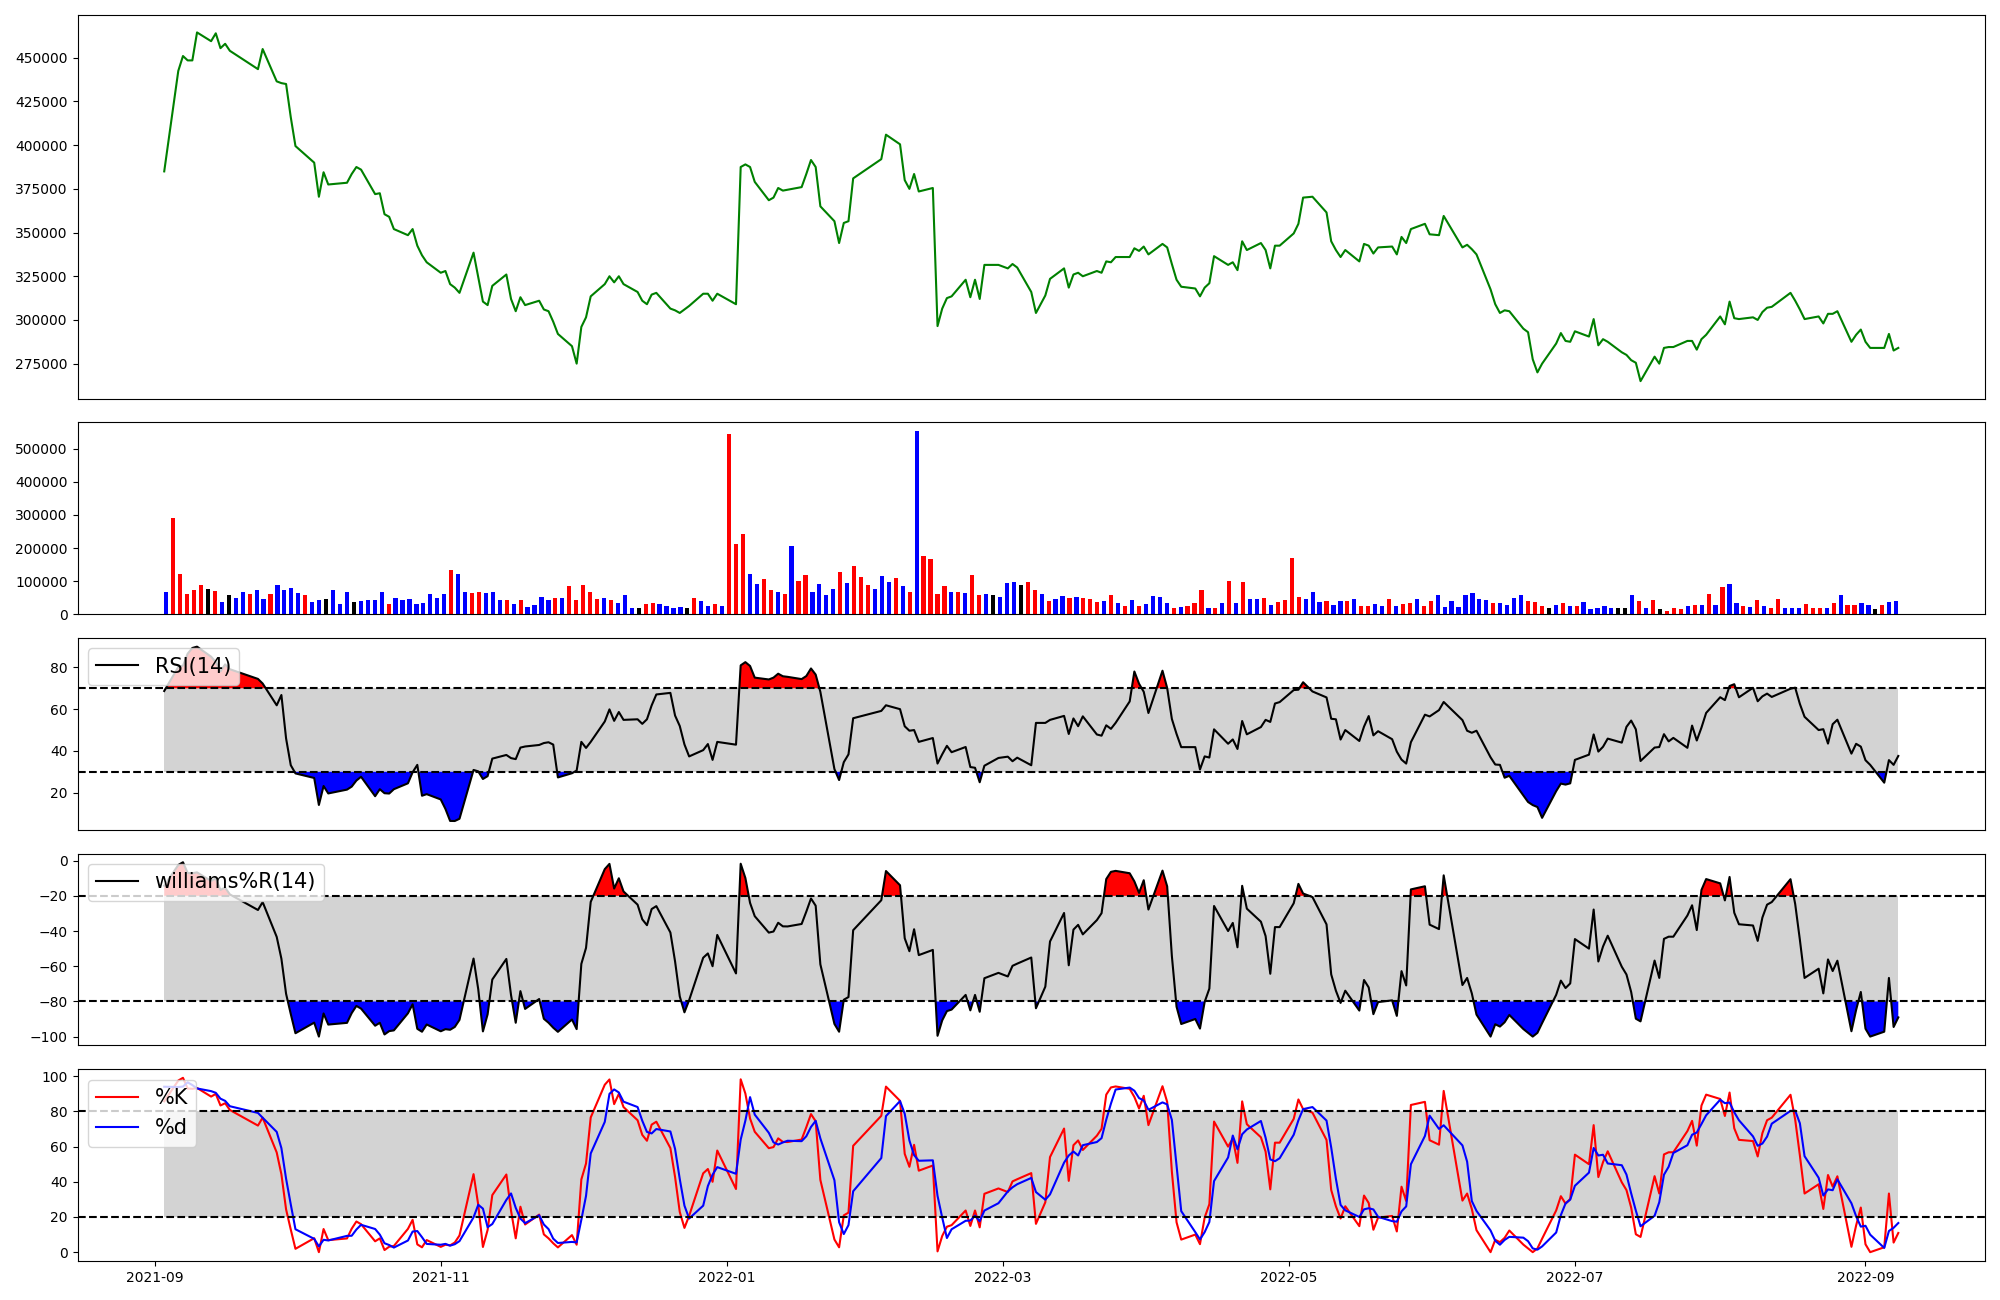Click the red %K legend entry
This screenshot has width=2000, height=1300.
pyautogui.click(x=171, y=1097)
